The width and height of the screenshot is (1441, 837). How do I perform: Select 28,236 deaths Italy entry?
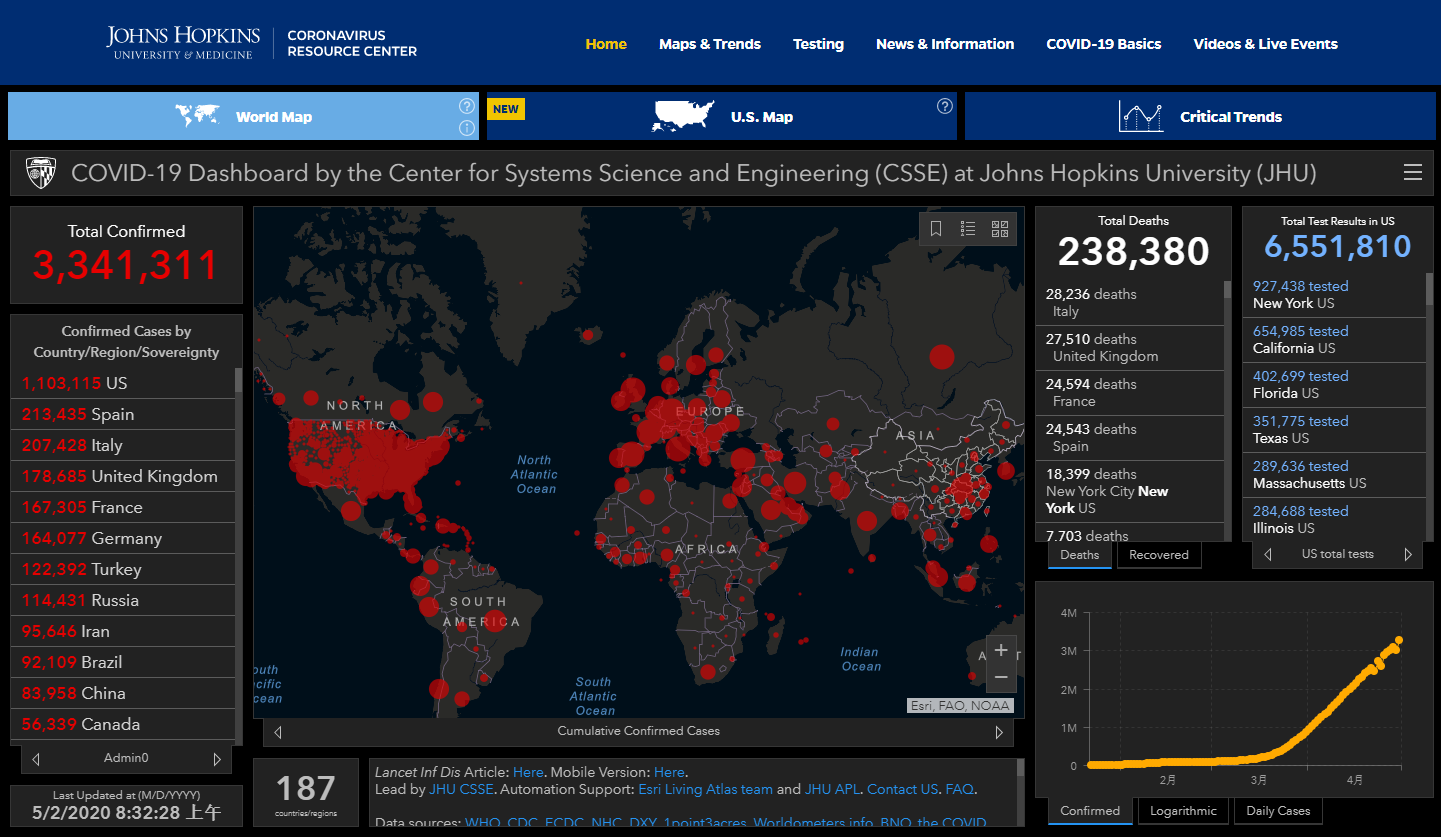[1130, 303]
